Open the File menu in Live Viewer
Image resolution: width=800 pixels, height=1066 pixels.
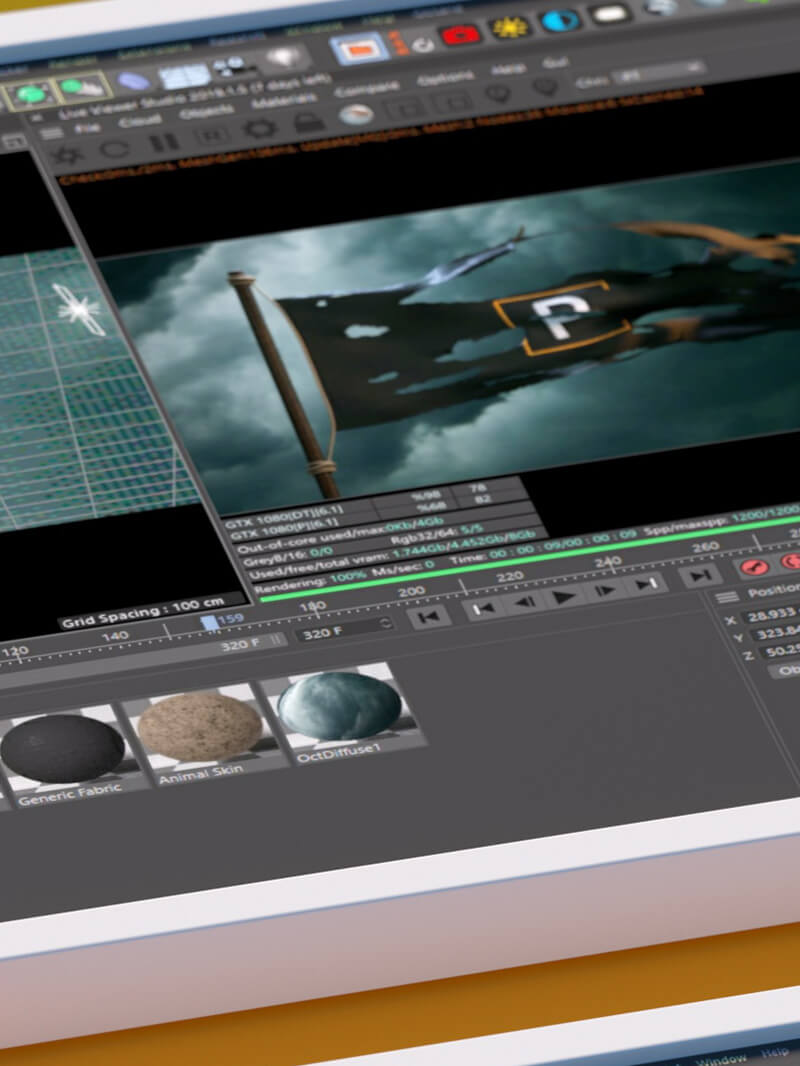(x=88, y=127)
